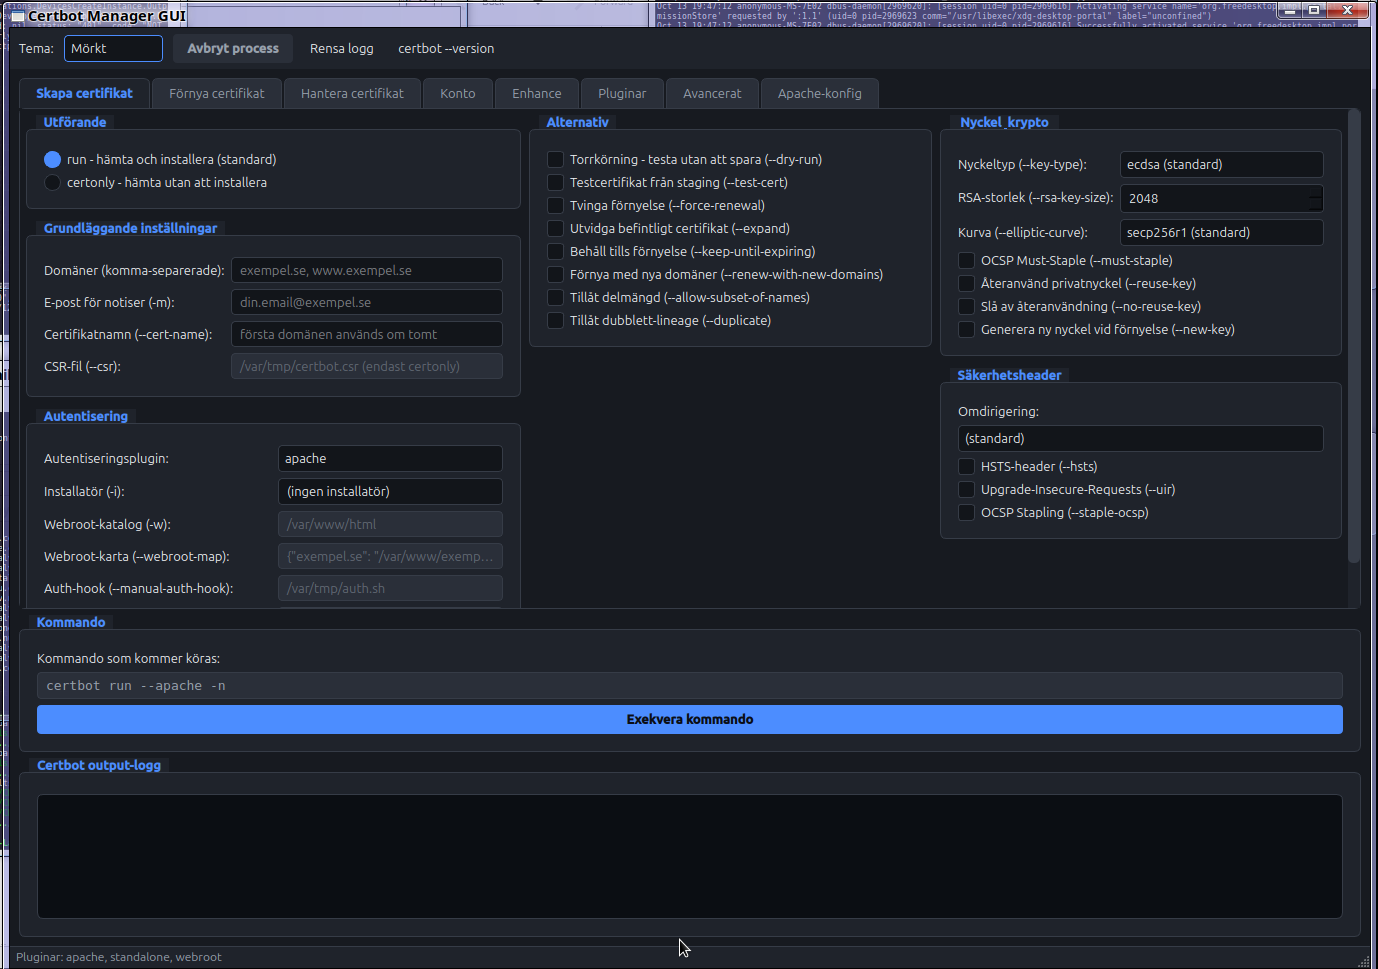The height and width of the screenshot is (969, 1378).
Task: Open the Avancerat tab
Action: [x=712, y=93]
